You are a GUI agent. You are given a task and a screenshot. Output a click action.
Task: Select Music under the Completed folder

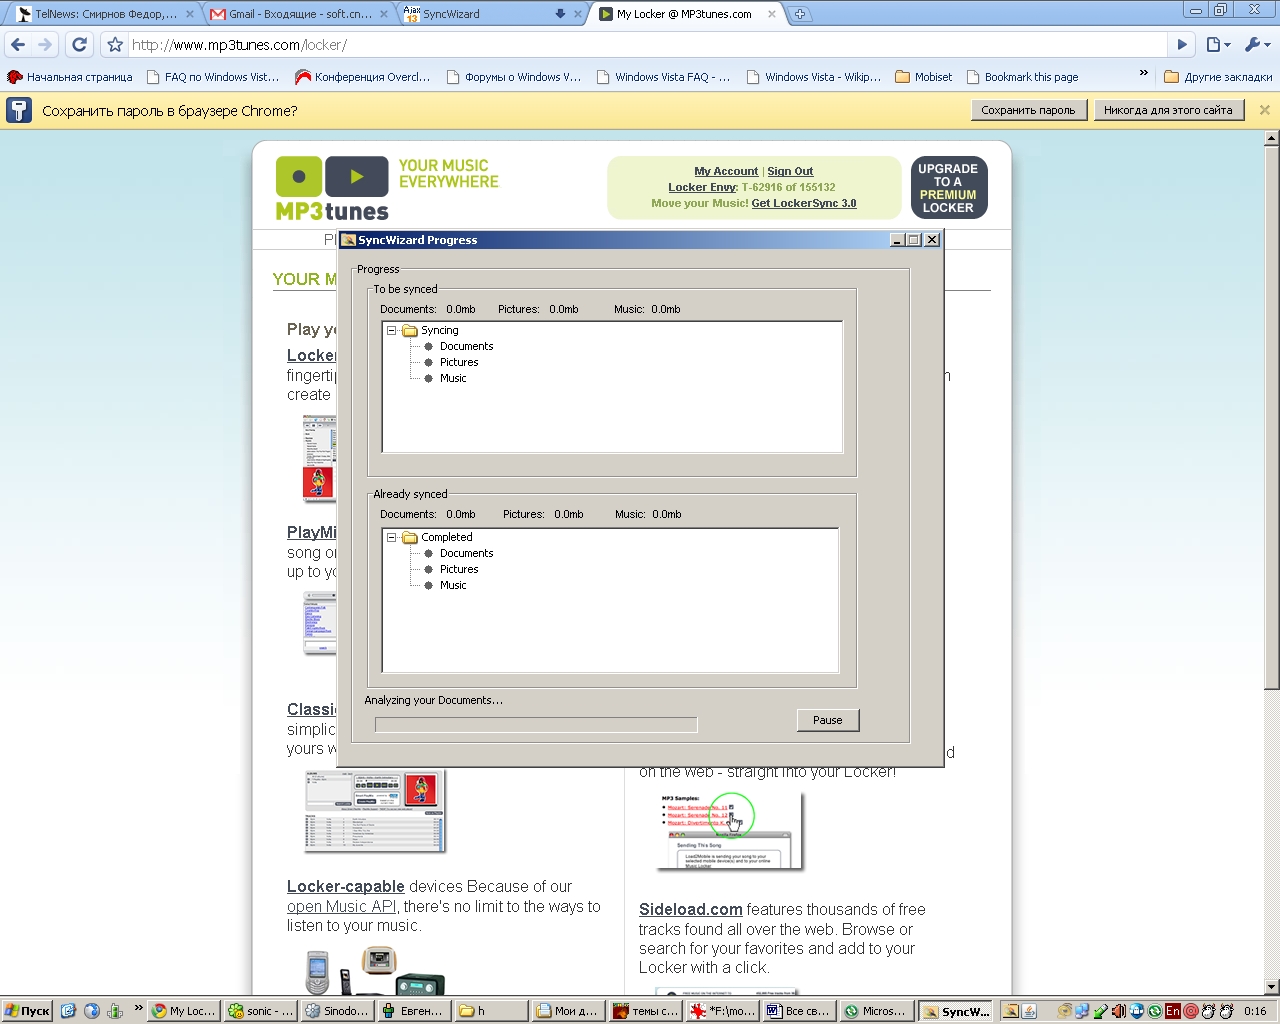coord(453,585)
